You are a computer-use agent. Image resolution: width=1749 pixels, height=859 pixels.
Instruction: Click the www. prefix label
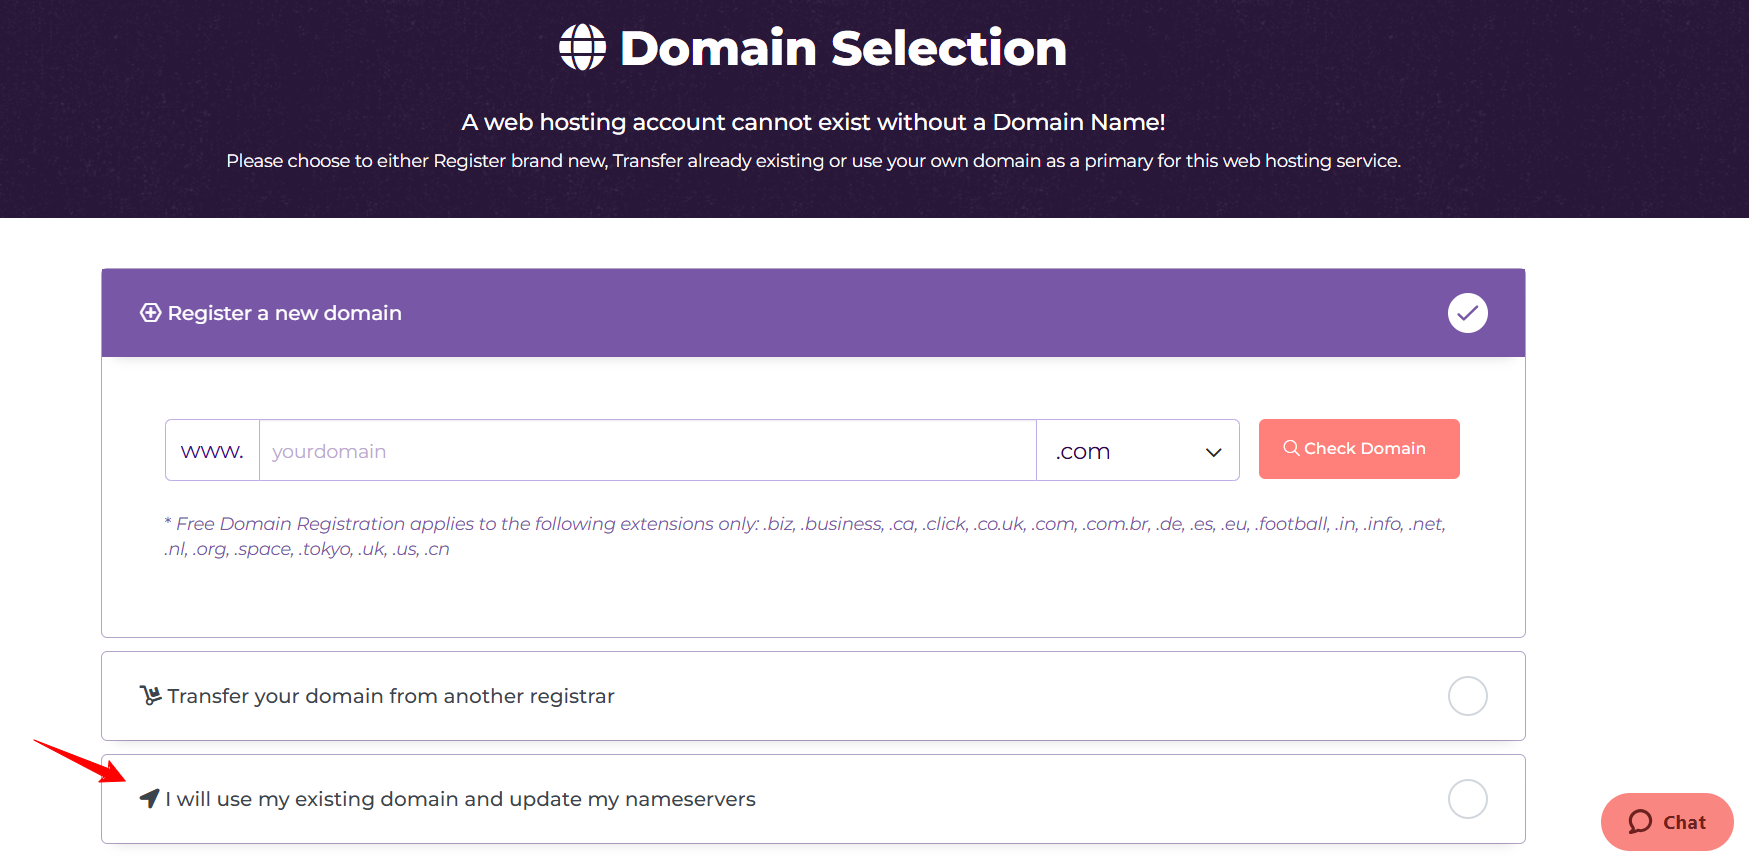pyautogui.click(x=212, y=451)
